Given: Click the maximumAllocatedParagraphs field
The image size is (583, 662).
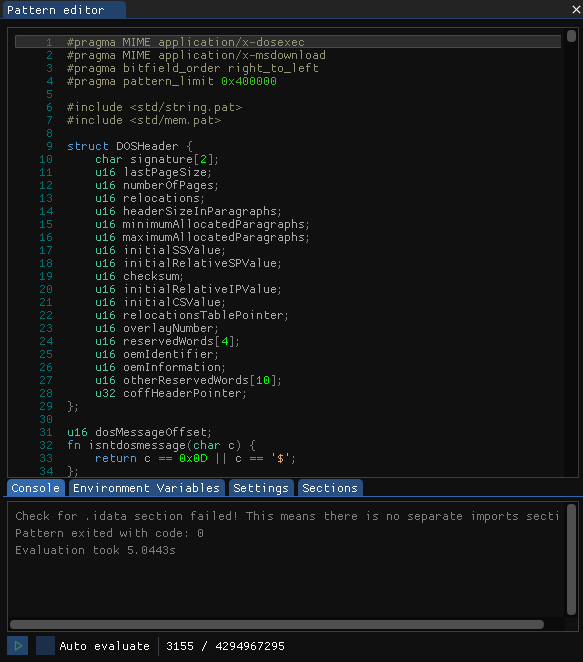Looking at the screenshot, I should pyautogui.click(x=202, y=237).
